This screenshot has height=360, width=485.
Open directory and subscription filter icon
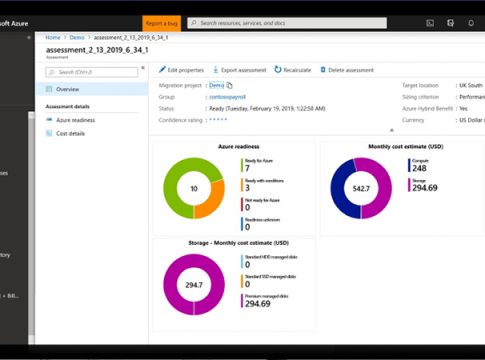[450, 23]
